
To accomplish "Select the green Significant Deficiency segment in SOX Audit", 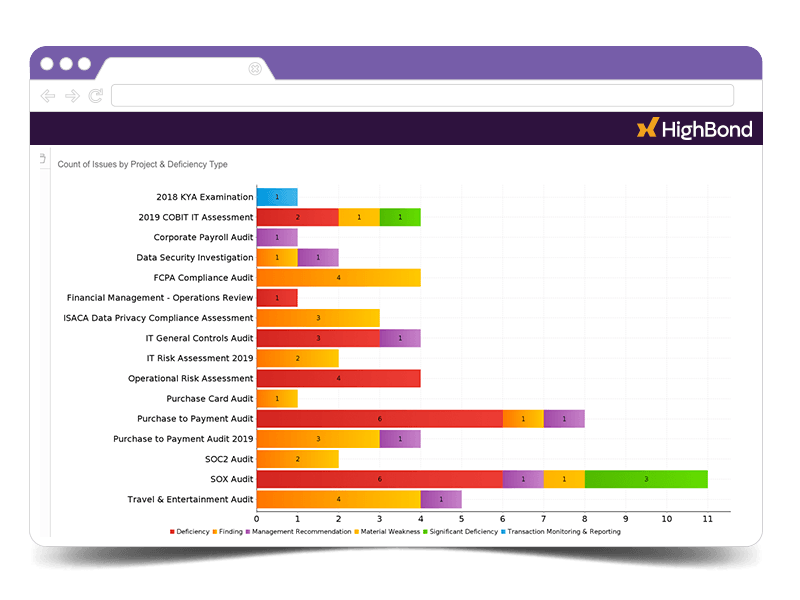I will click(645, 479).
